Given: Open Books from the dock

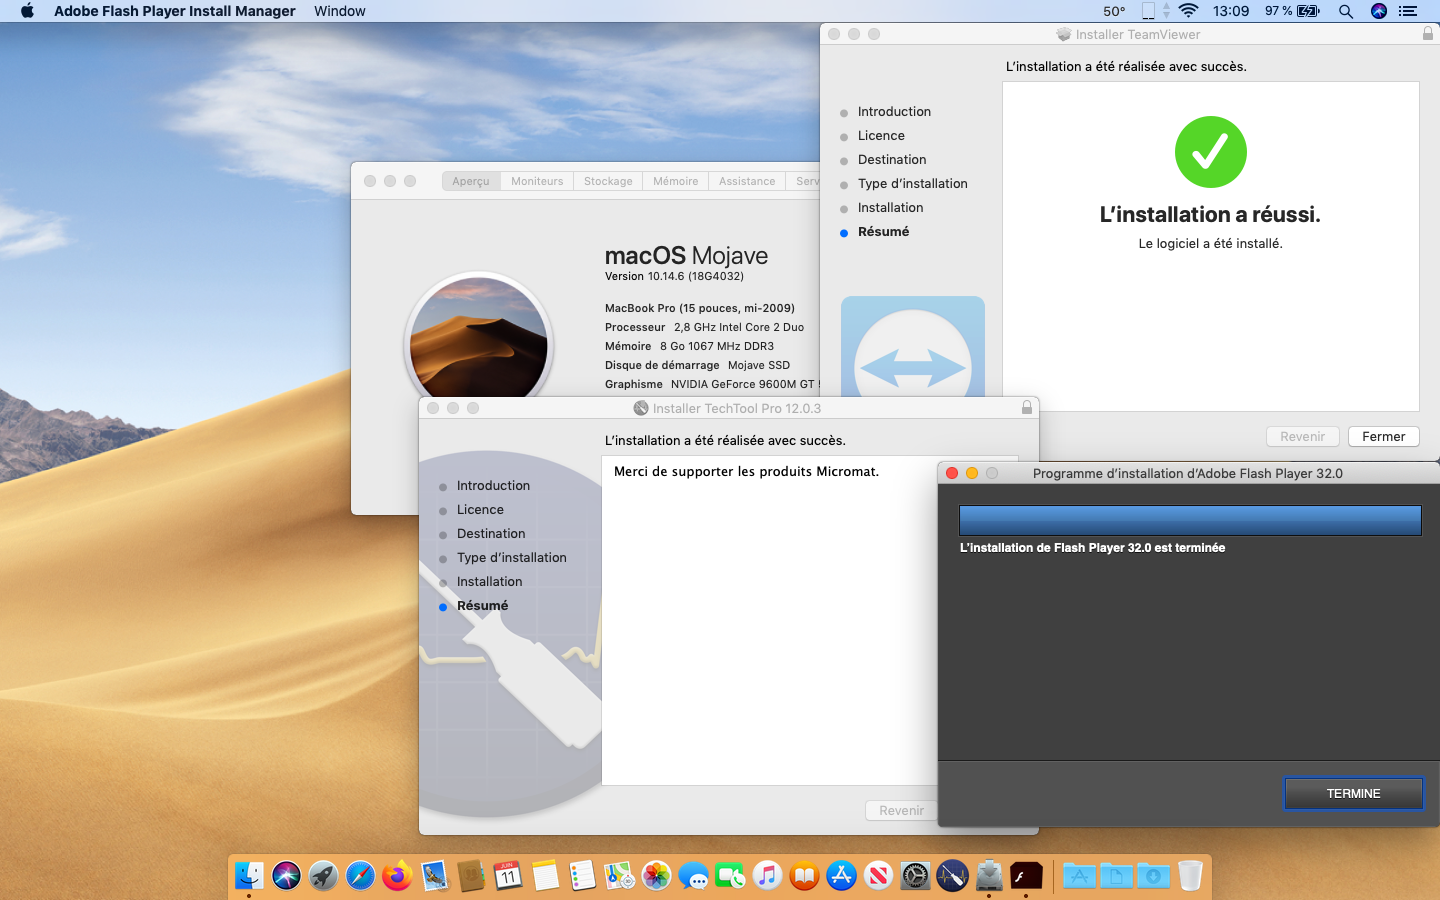Looking at the screenshot, I should click(x=804, y=876).
